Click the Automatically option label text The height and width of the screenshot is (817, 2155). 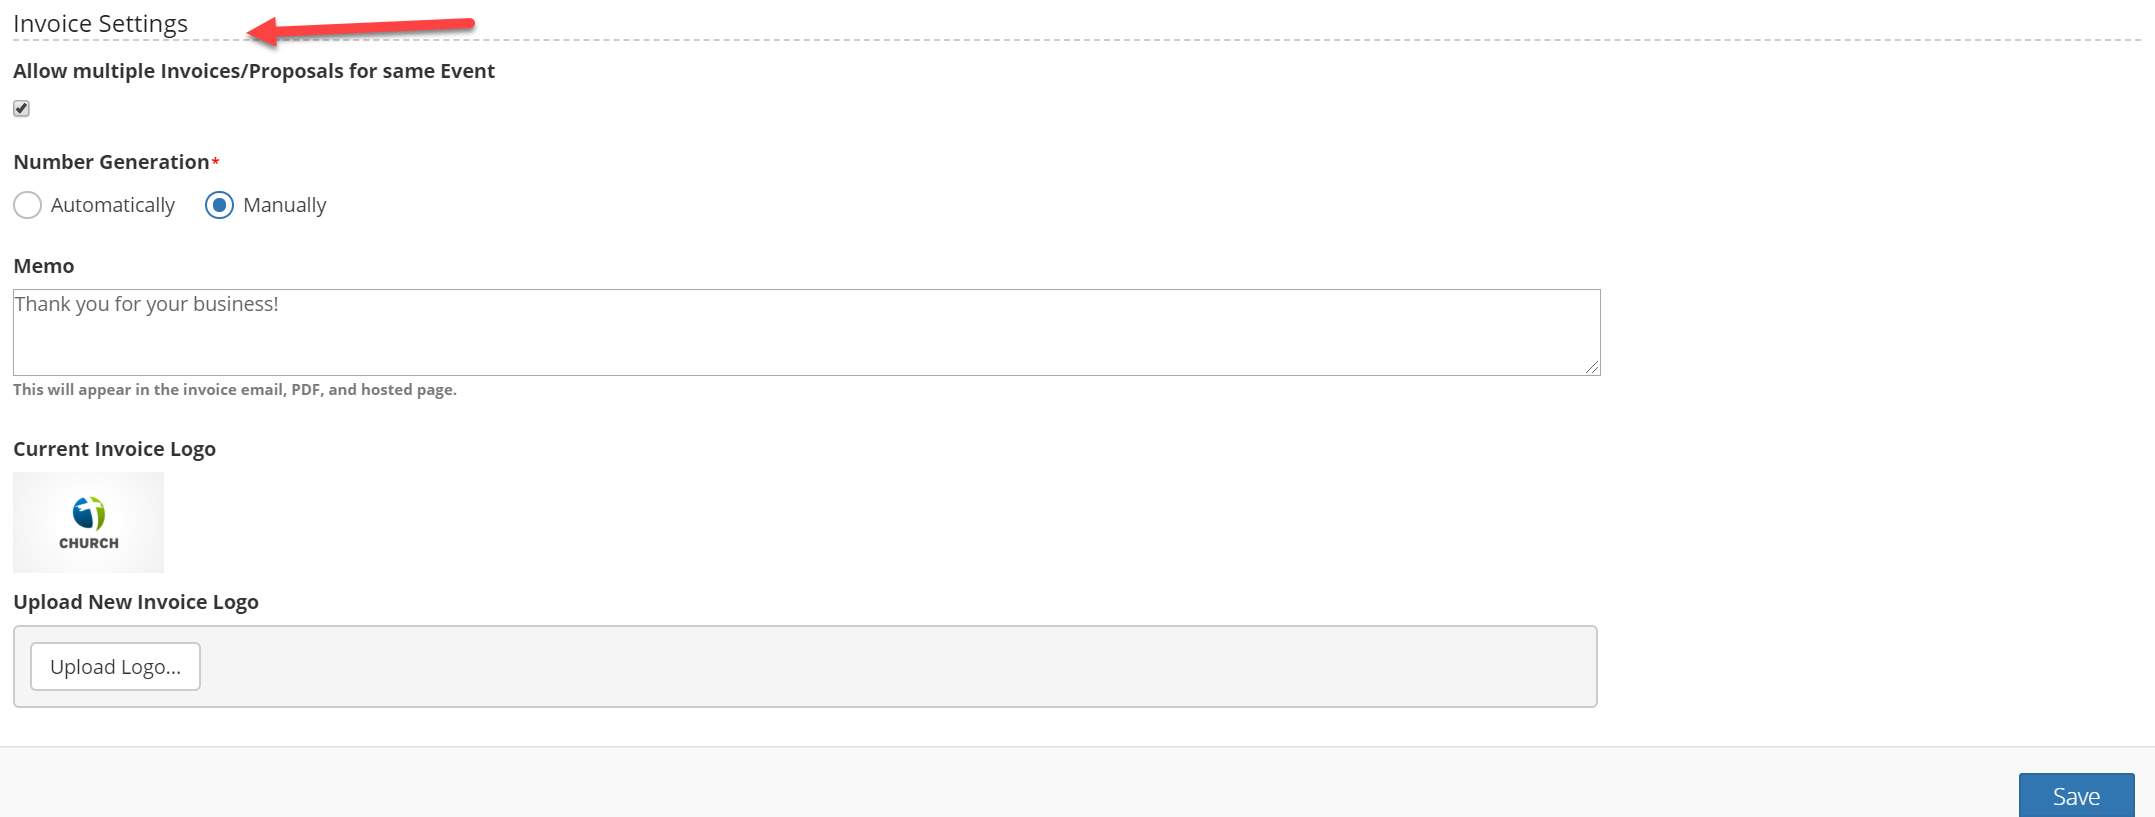pos(113,205)
